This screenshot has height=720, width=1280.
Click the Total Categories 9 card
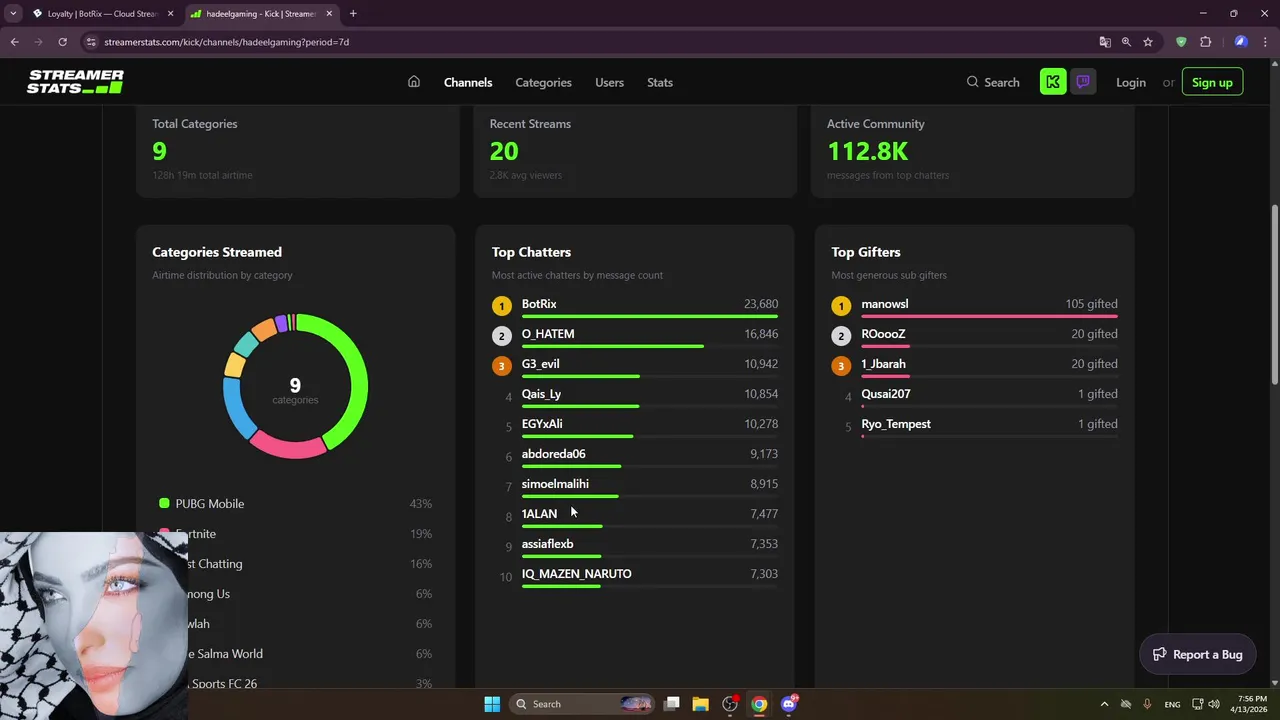pyautogui.click(x=297, y=150)
